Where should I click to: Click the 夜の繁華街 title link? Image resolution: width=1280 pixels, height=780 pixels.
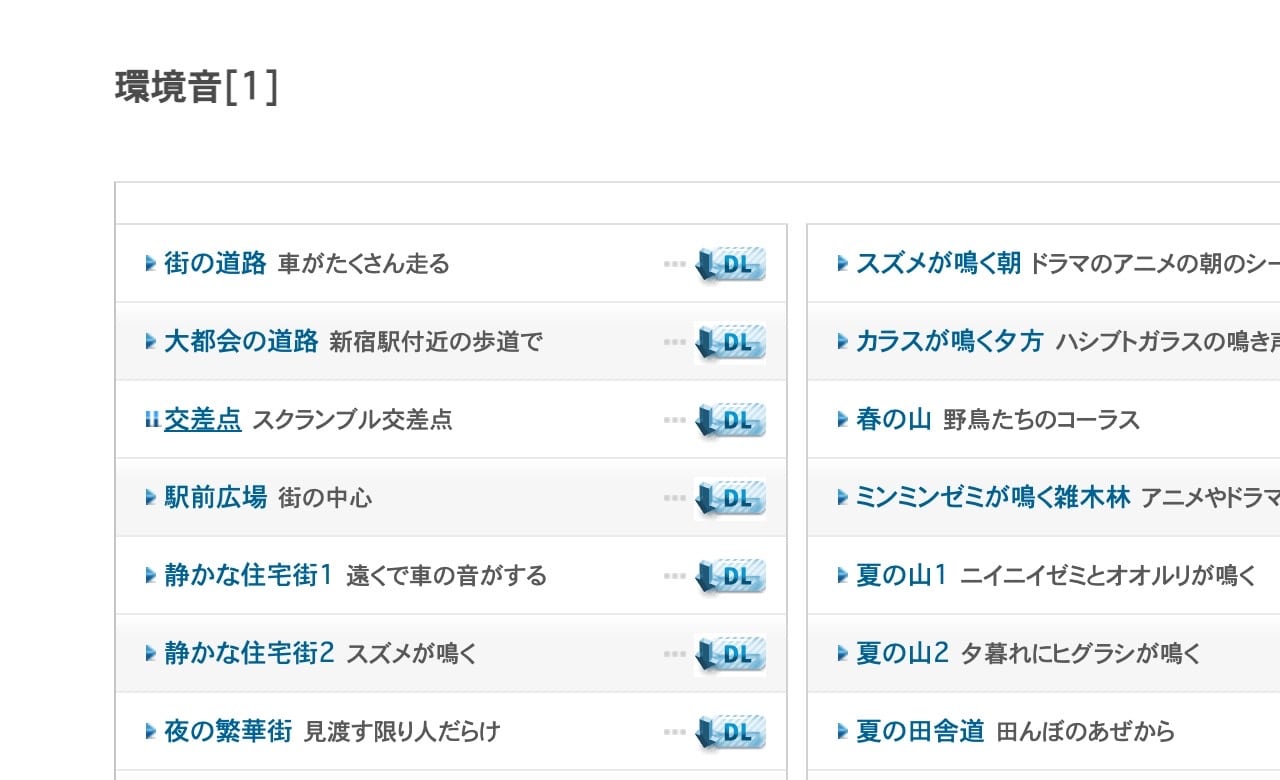coord(228,732)
